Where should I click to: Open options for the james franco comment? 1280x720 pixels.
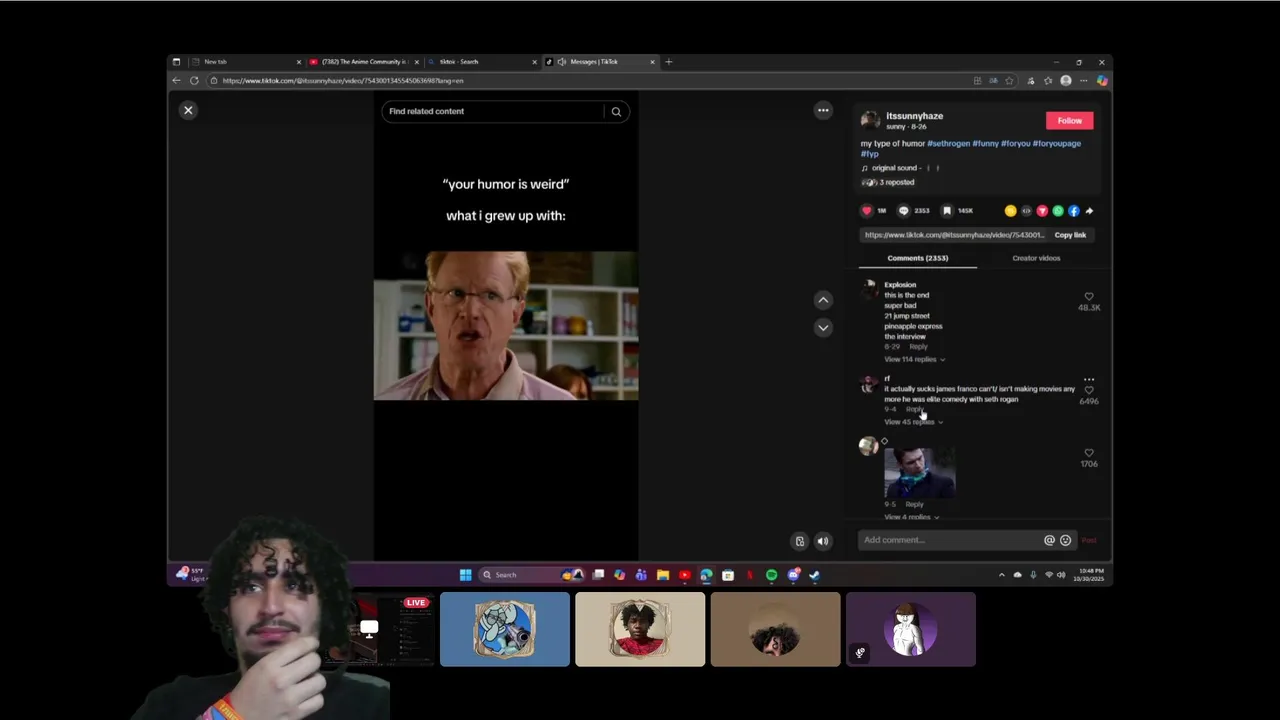pyautogui.click(x=1089, y=380)
